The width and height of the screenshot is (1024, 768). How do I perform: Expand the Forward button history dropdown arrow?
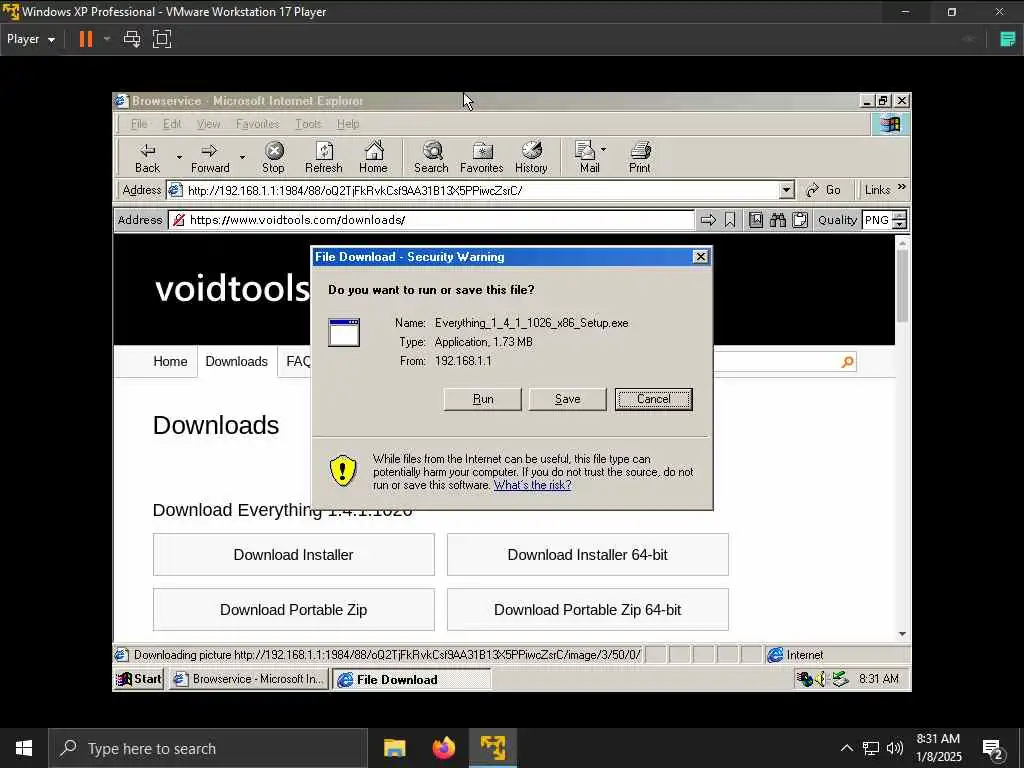(x=242, y=157)
